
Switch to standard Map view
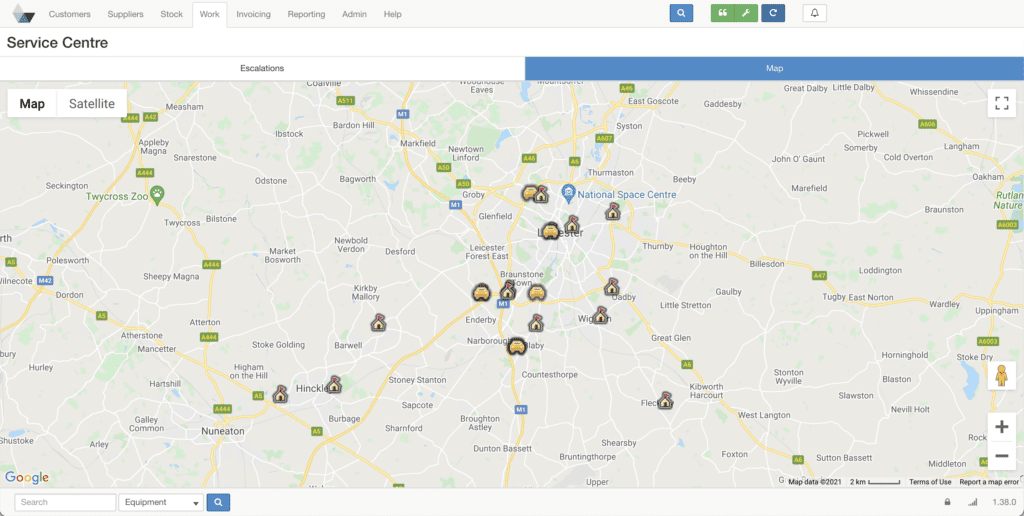point(32,103)
